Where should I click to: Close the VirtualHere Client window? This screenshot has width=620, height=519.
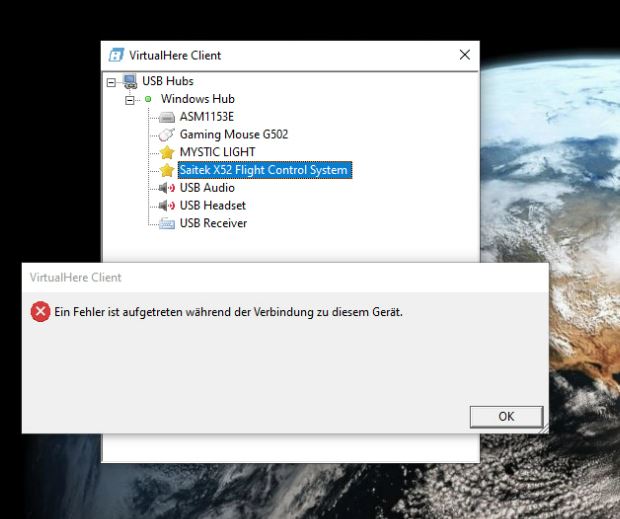(465, 55)
